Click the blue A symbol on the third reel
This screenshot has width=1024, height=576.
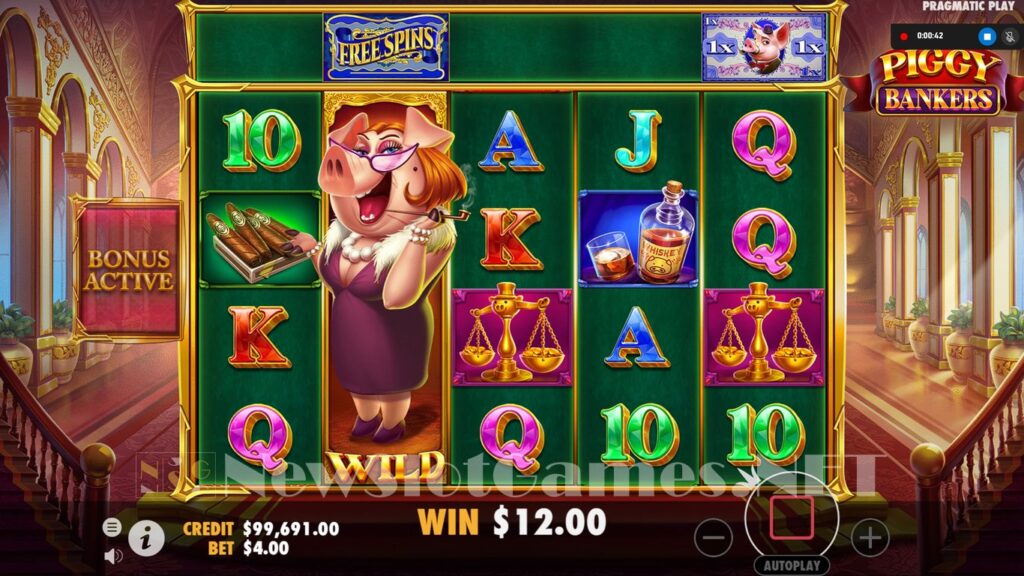click(511, 140)
